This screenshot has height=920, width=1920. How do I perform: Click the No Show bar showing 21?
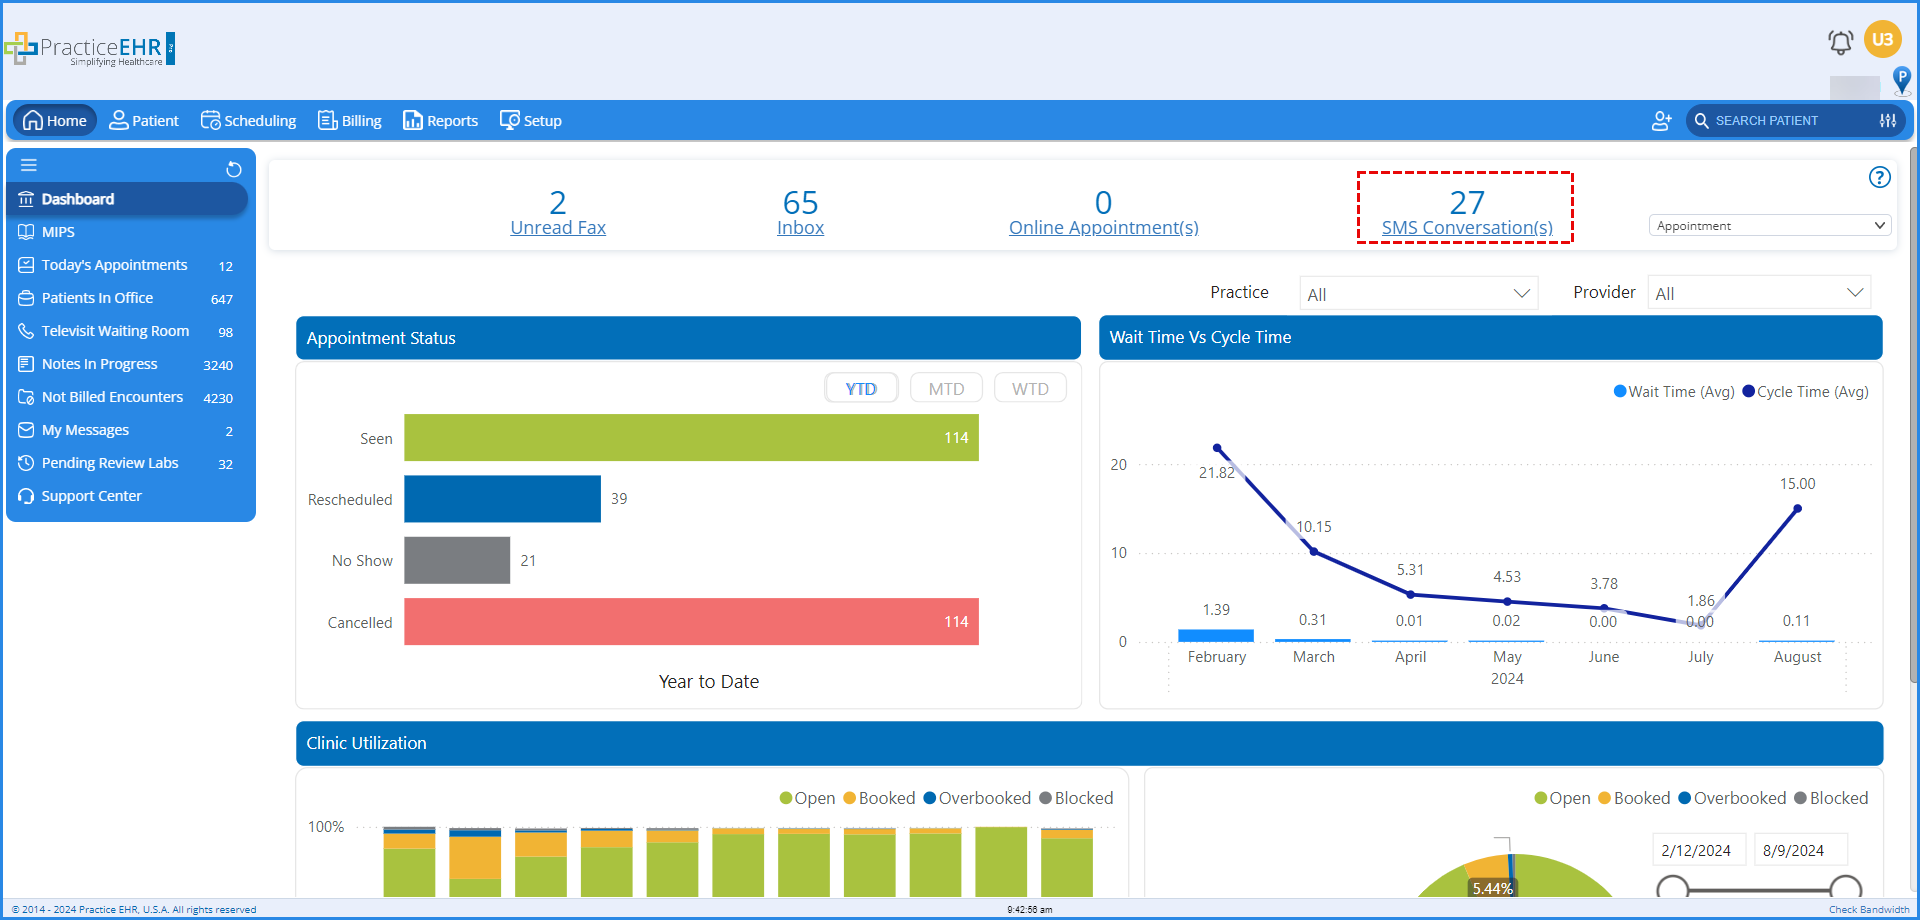click(x=457, y=560)
